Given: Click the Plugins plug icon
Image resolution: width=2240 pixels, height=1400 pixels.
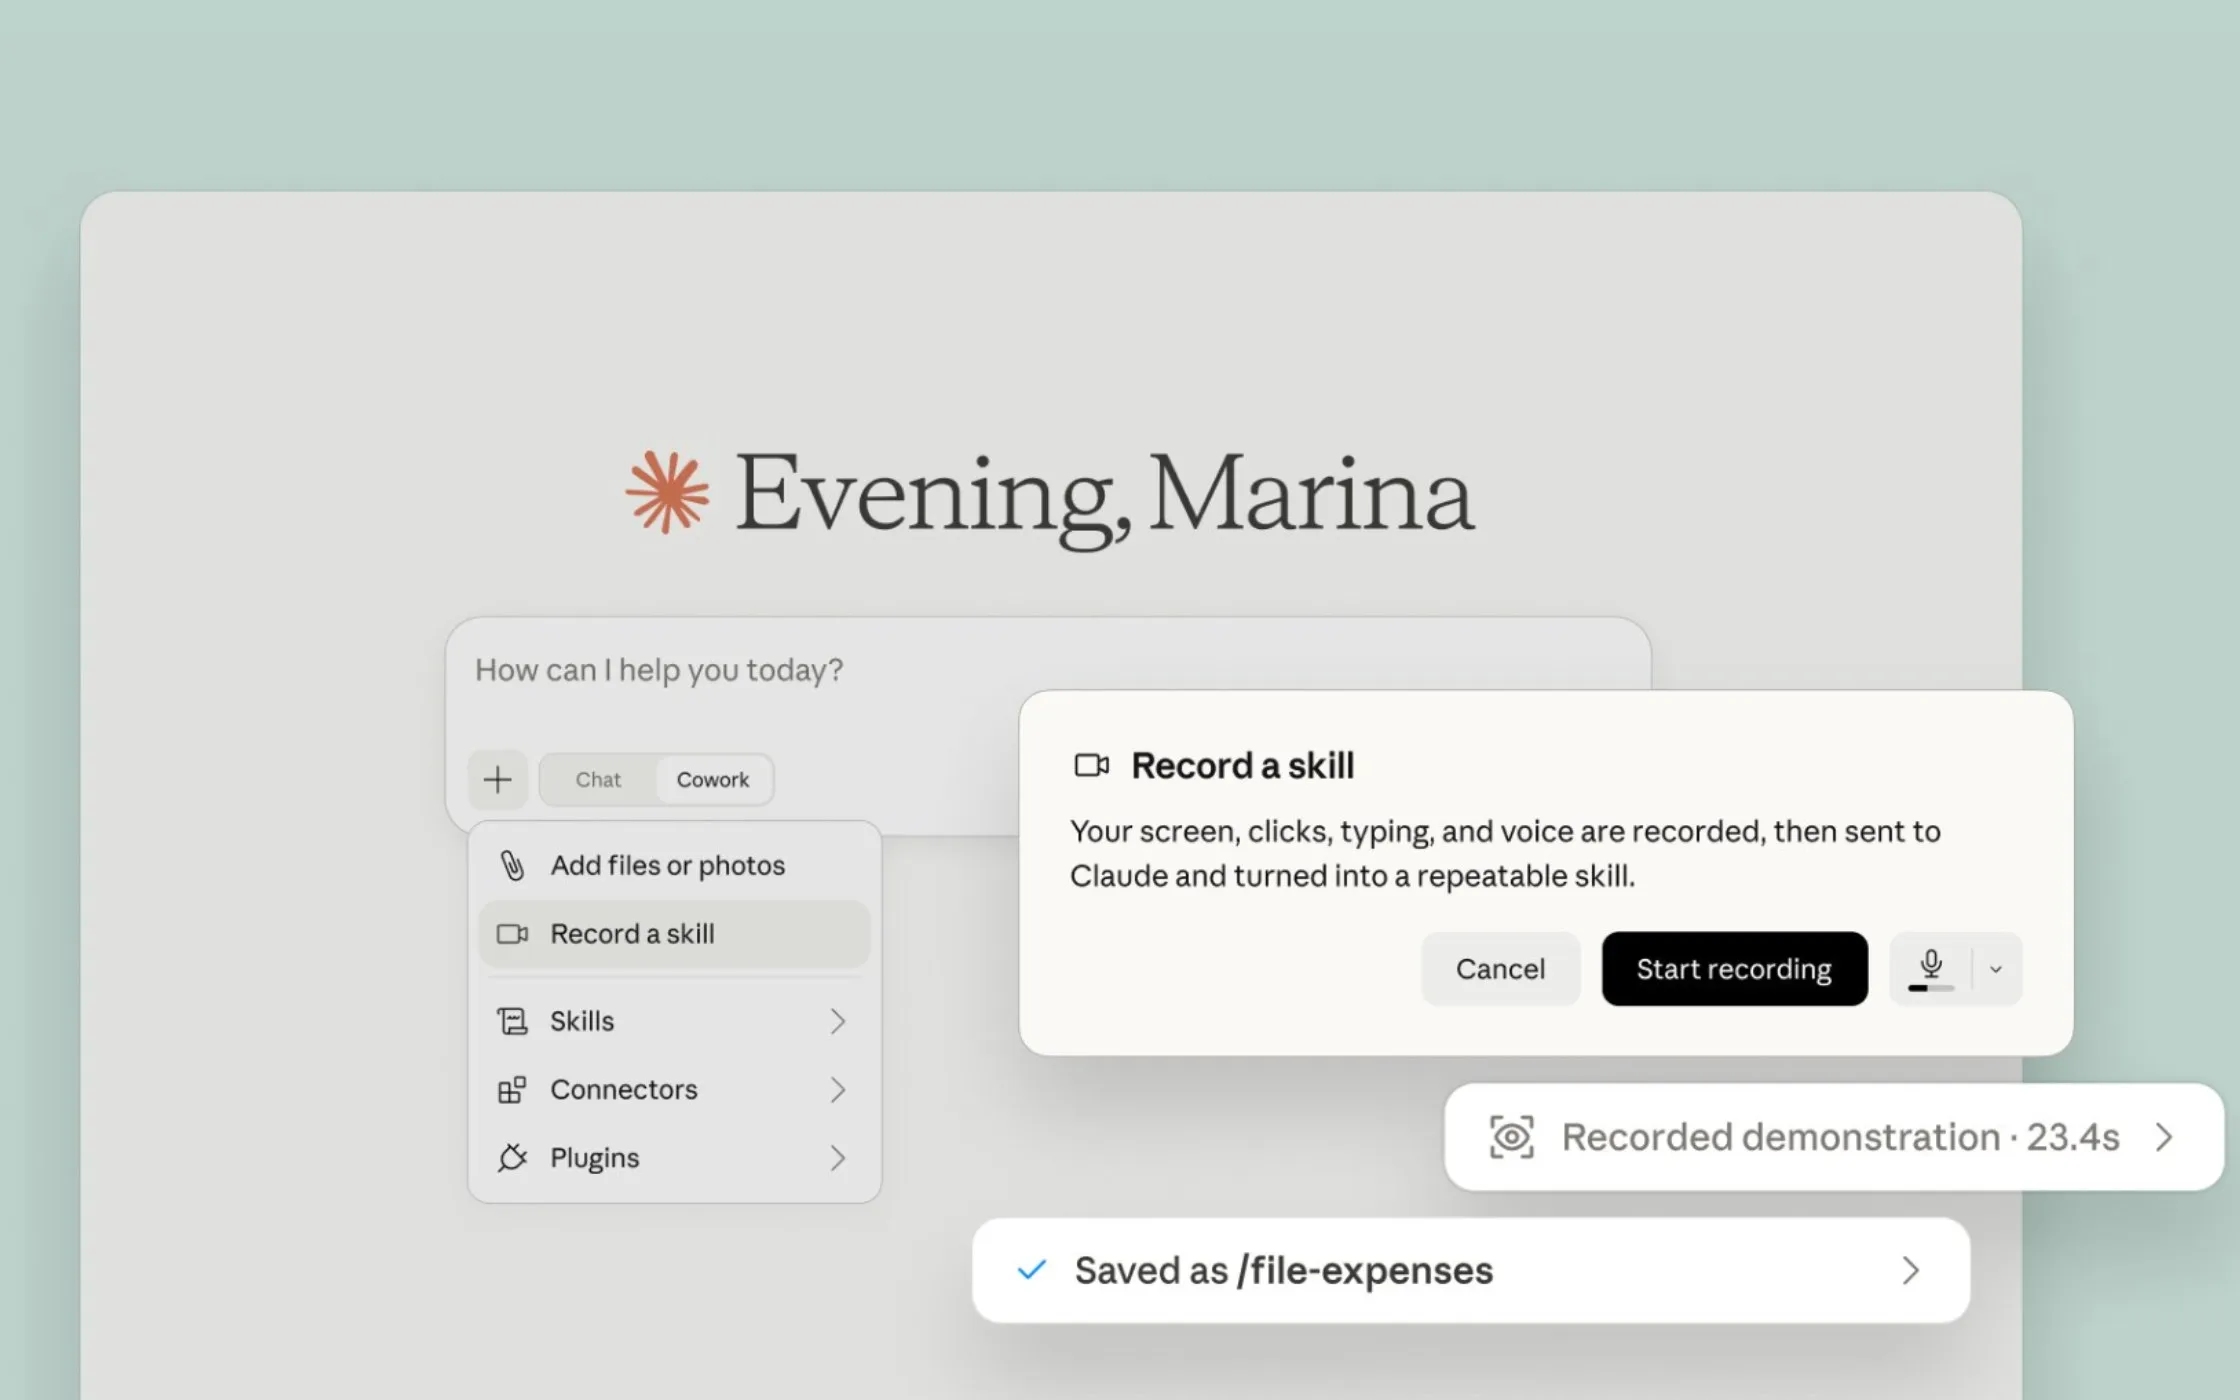Looking at the screenshot, I should point(512,1157).
